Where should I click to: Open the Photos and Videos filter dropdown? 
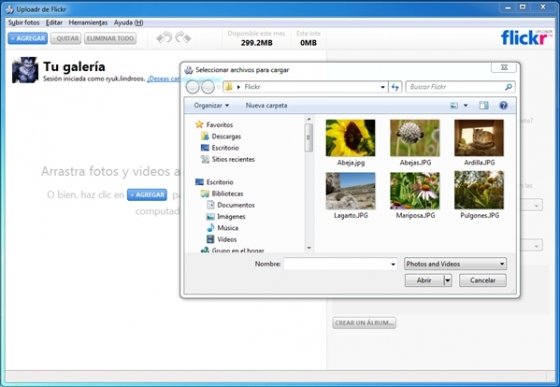pyautogui.click(x=455, y=264)
